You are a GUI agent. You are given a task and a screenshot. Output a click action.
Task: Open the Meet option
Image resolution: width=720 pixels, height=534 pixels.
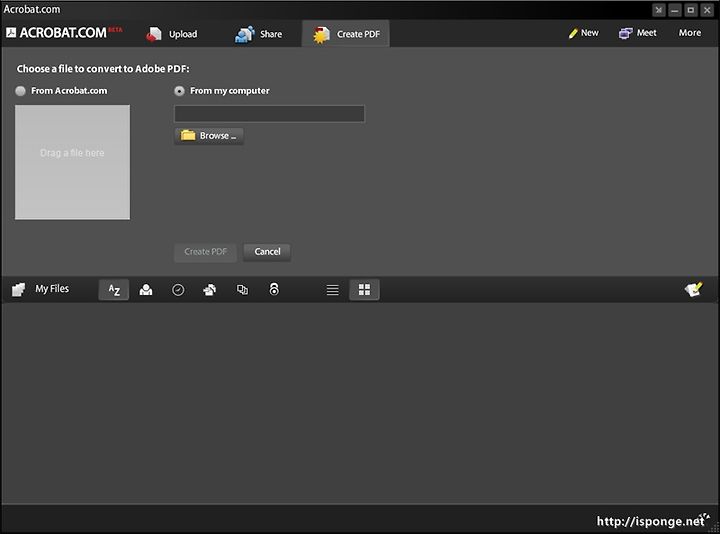point(637,33)
